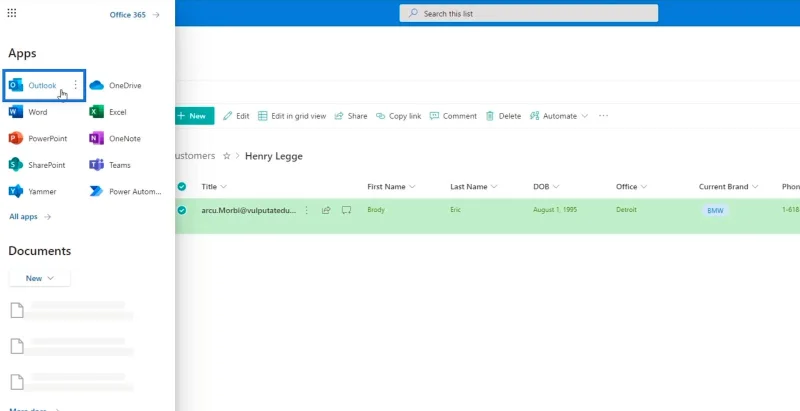
Task: Launch Teams from the Apps list
Action: pyautogui.click(x=110, y=165)
